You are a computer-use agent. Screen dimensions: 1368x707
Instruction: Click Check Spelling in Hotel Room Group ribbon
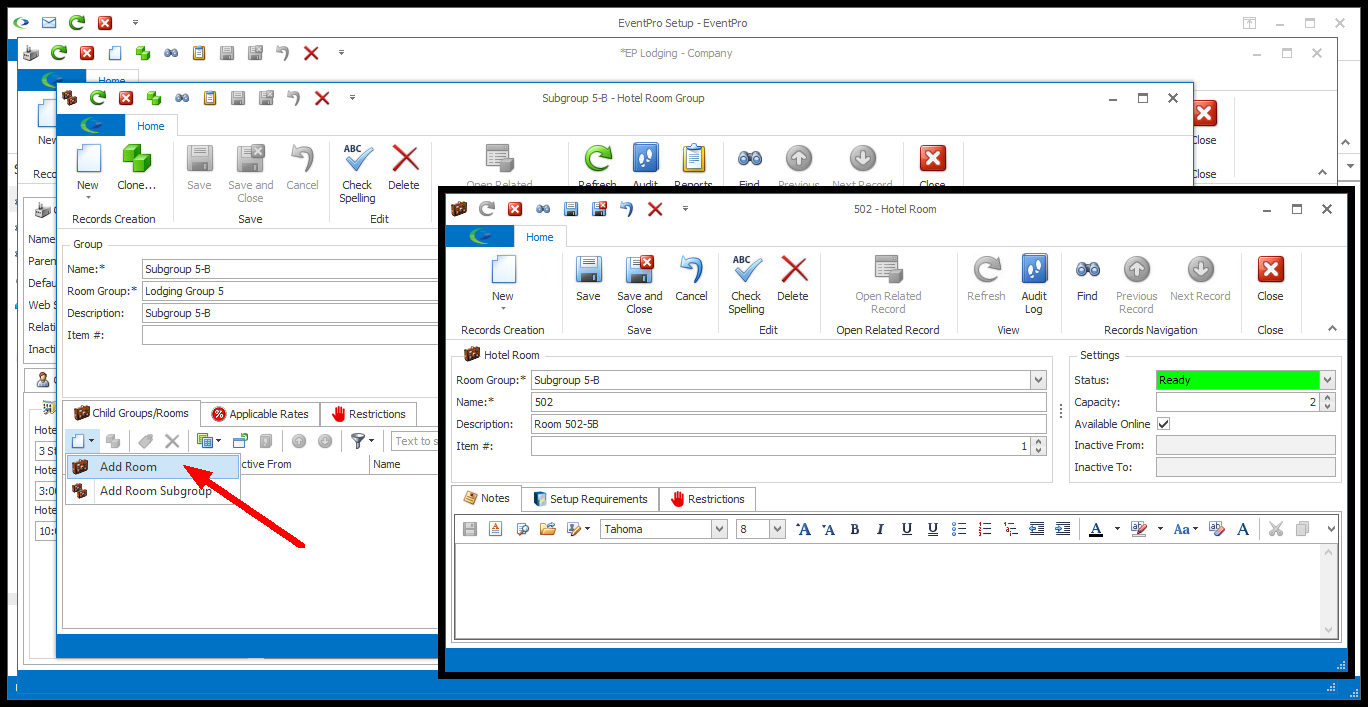(x=357, y=174)
